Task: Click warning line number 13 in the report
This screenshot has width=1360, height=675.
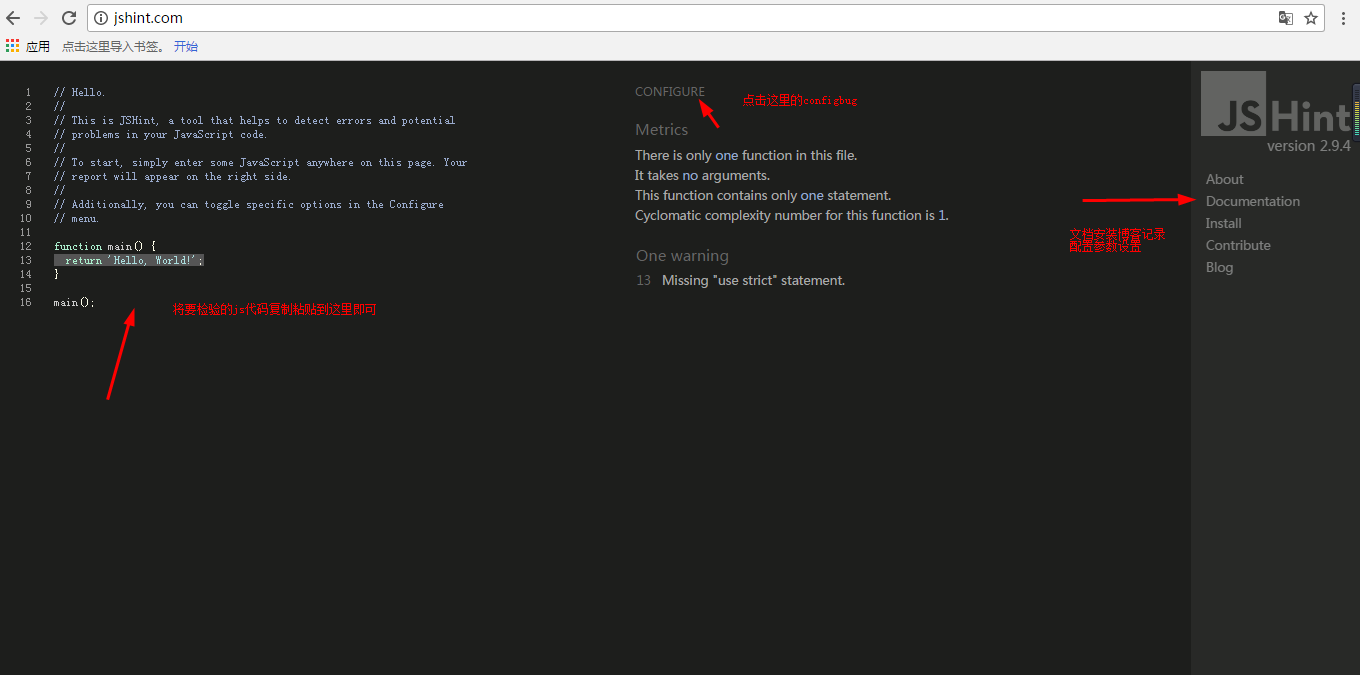Action: click(643, 280)
